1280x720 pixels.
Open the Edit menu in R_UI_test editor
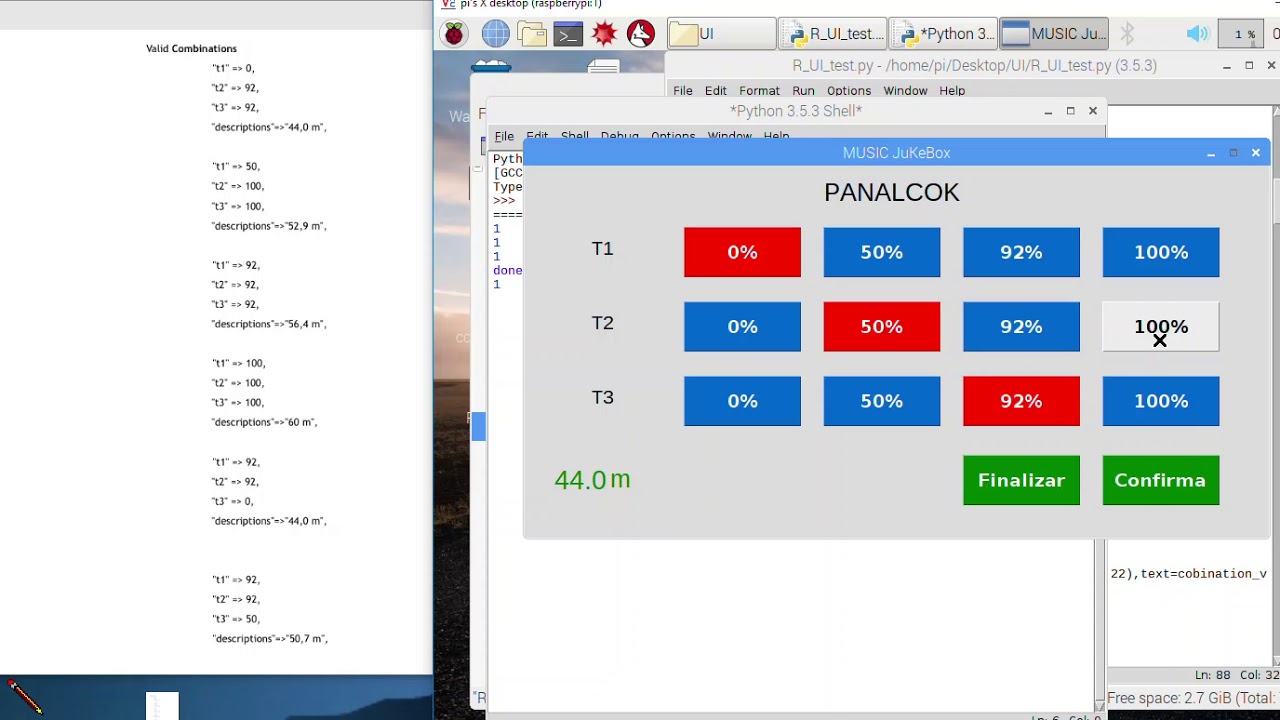[x=715, y=90]
